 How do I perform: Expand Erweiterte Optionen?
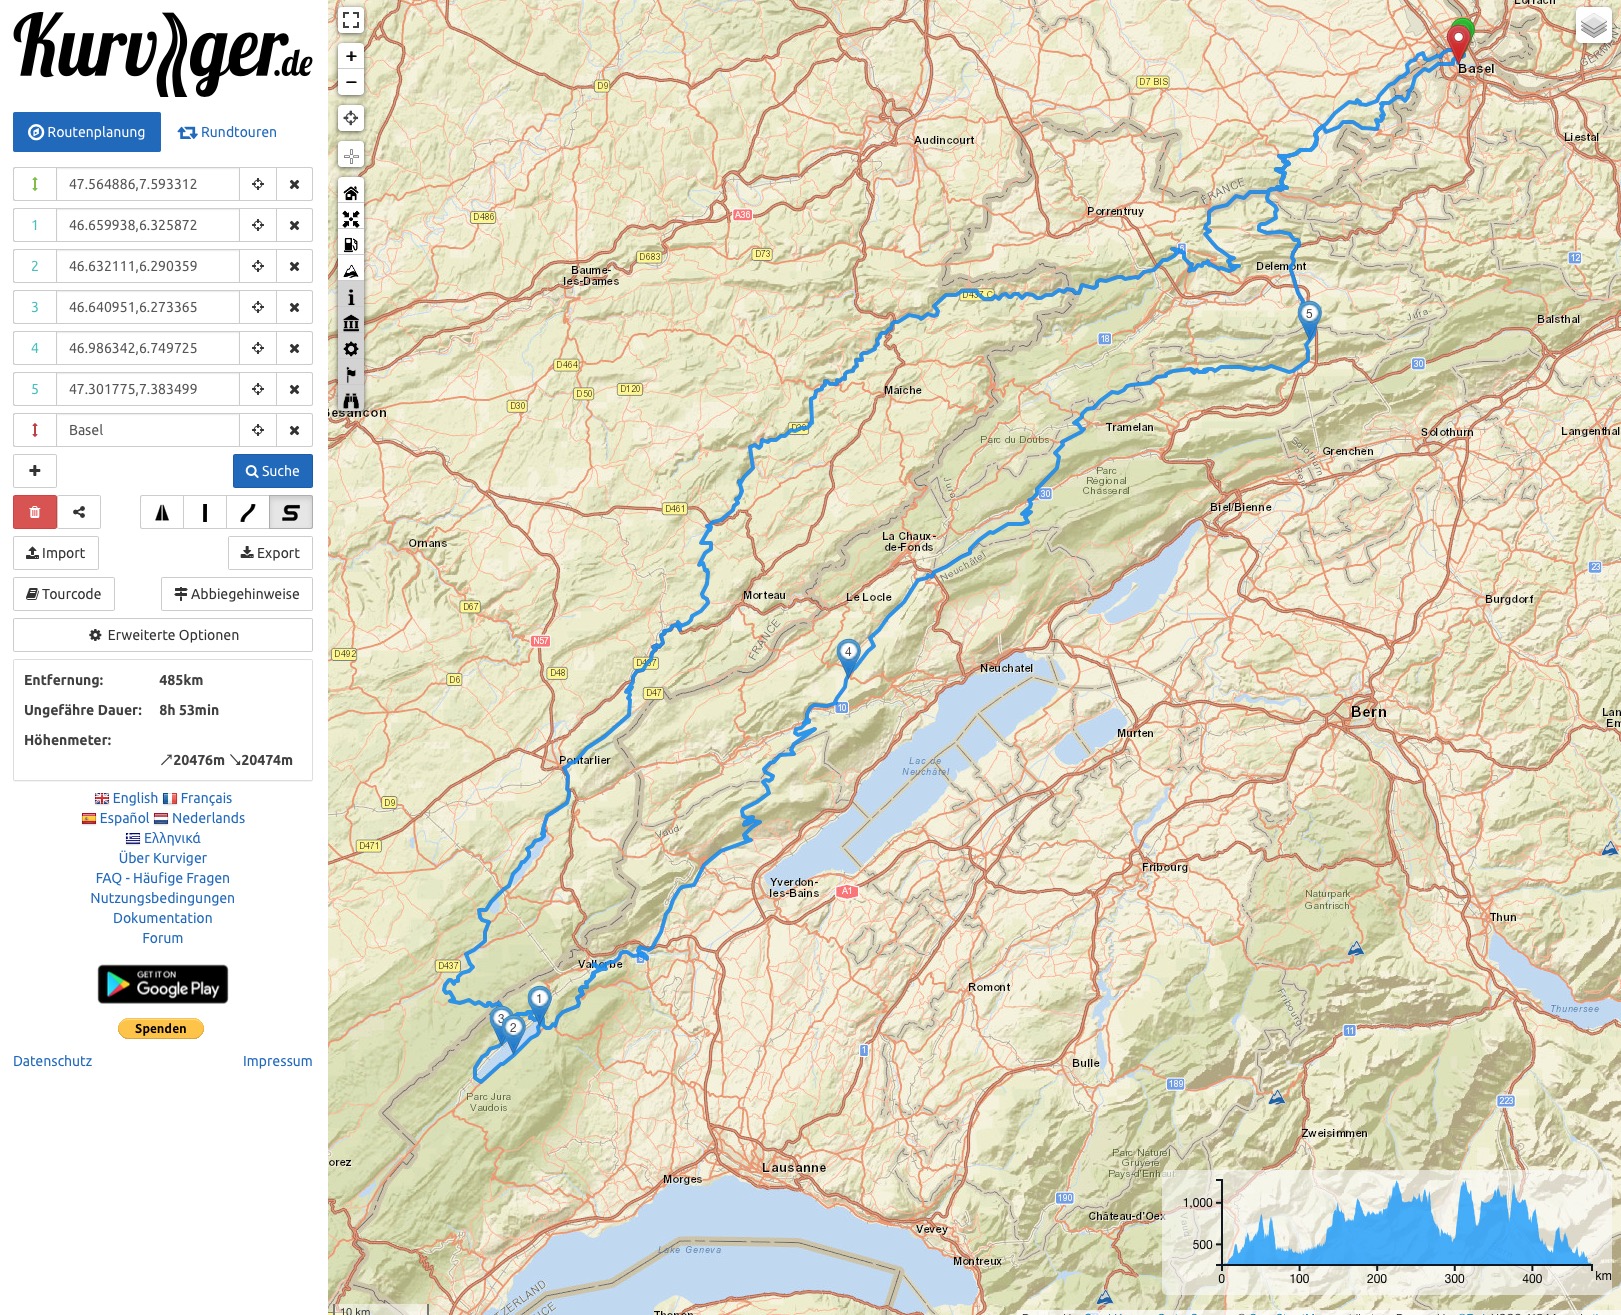(163, 635)
